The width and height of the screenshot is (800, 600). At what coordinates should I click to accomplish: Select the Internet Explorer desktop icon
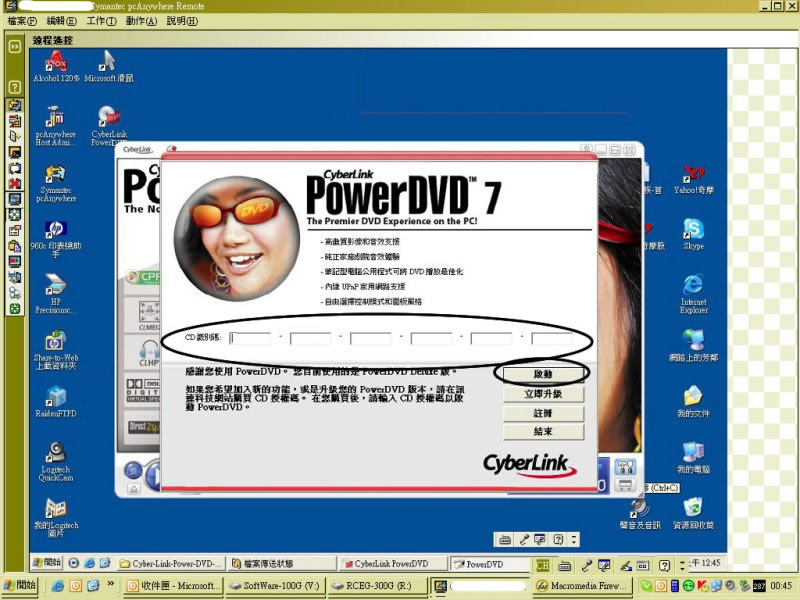tap(693, 294)
